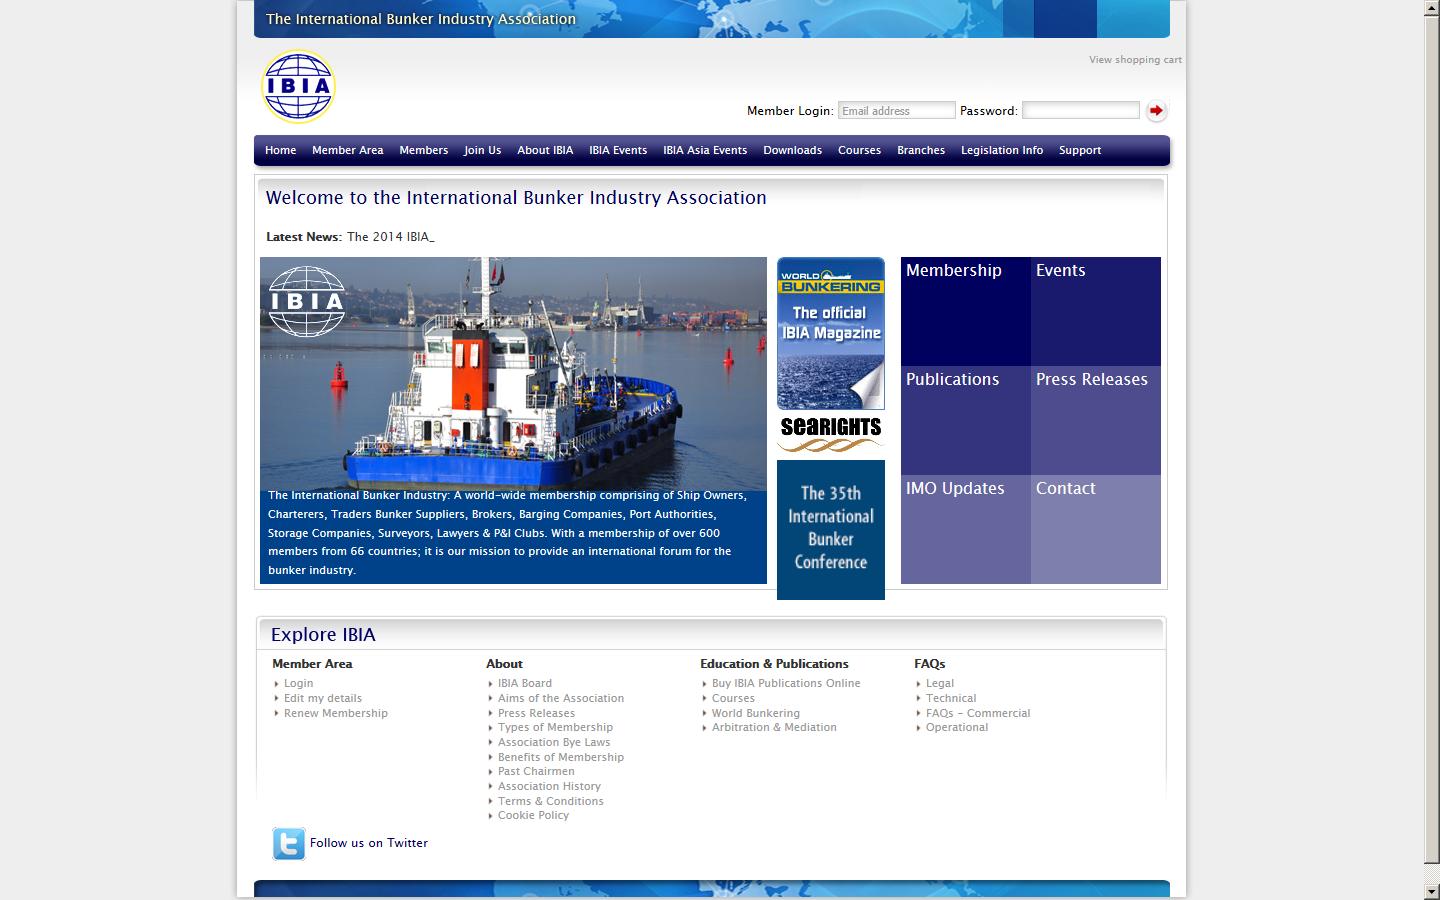1440x900 pixels.
Task: Open the 35th International Bunker Conference banner
Action: 830,529
